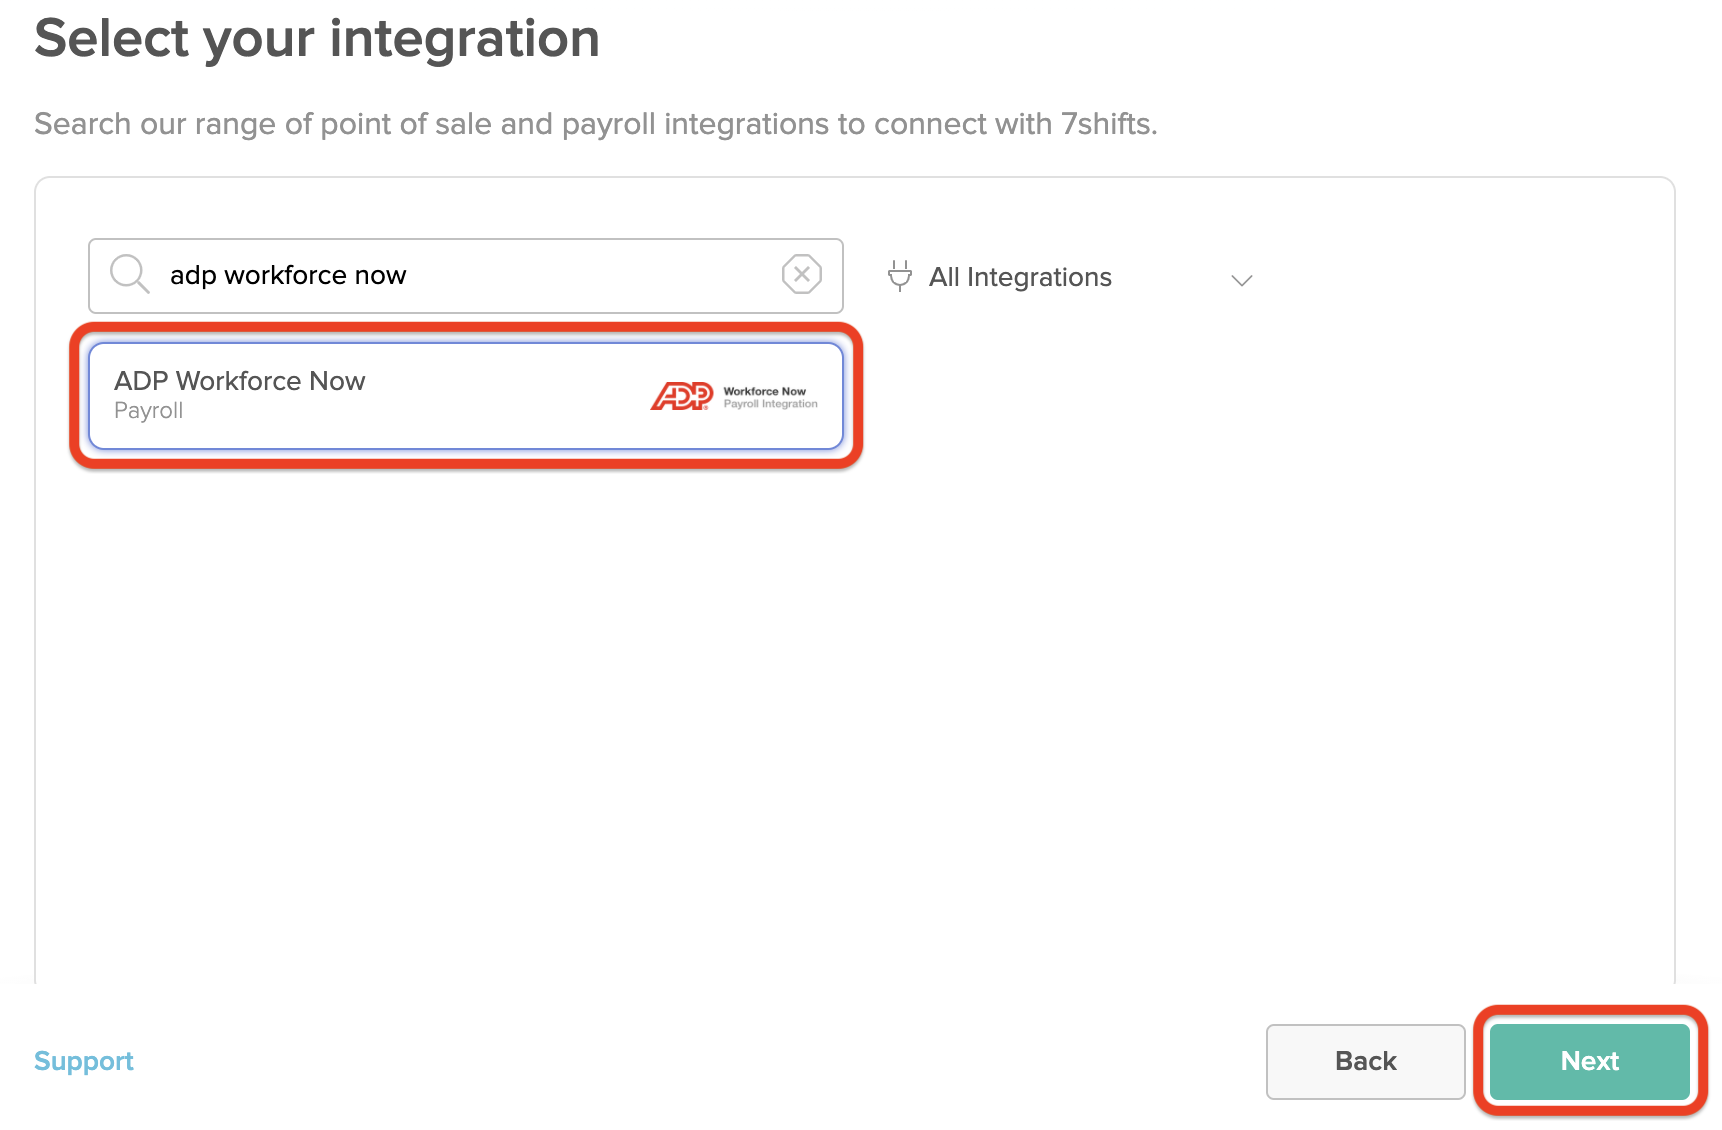
Task: Go back using the Back button
Action: [1365, 1061]
